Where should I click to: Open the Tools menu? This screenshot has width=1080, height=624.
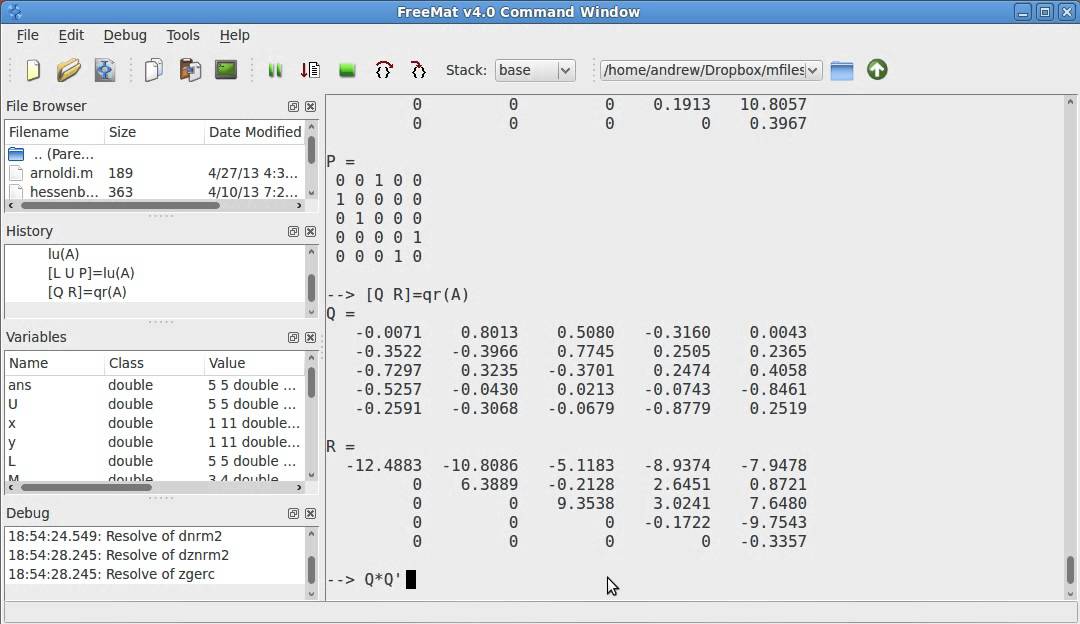click(x=183, y=35)
